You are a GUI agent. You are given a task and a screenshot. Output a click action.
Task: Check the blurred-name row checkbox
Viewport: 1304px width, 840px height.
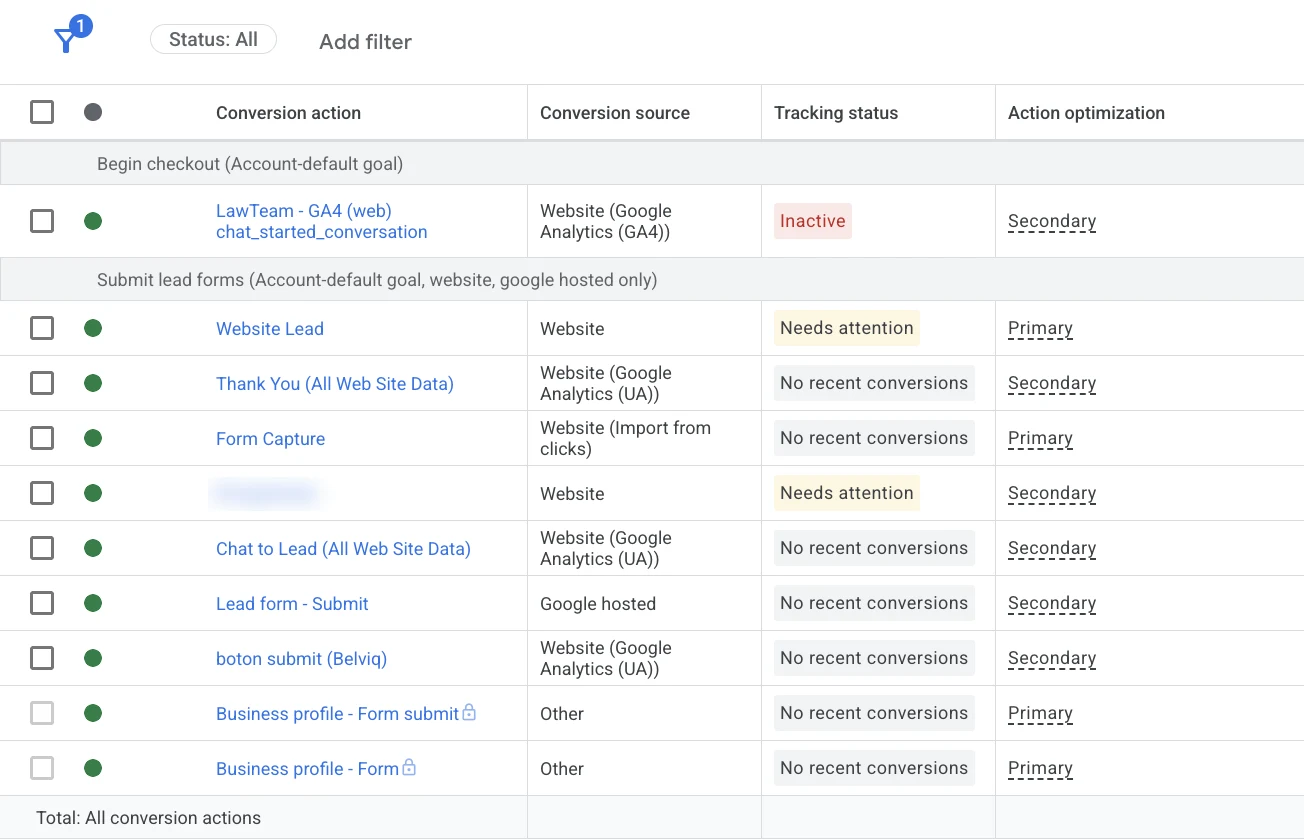(42, 493)
